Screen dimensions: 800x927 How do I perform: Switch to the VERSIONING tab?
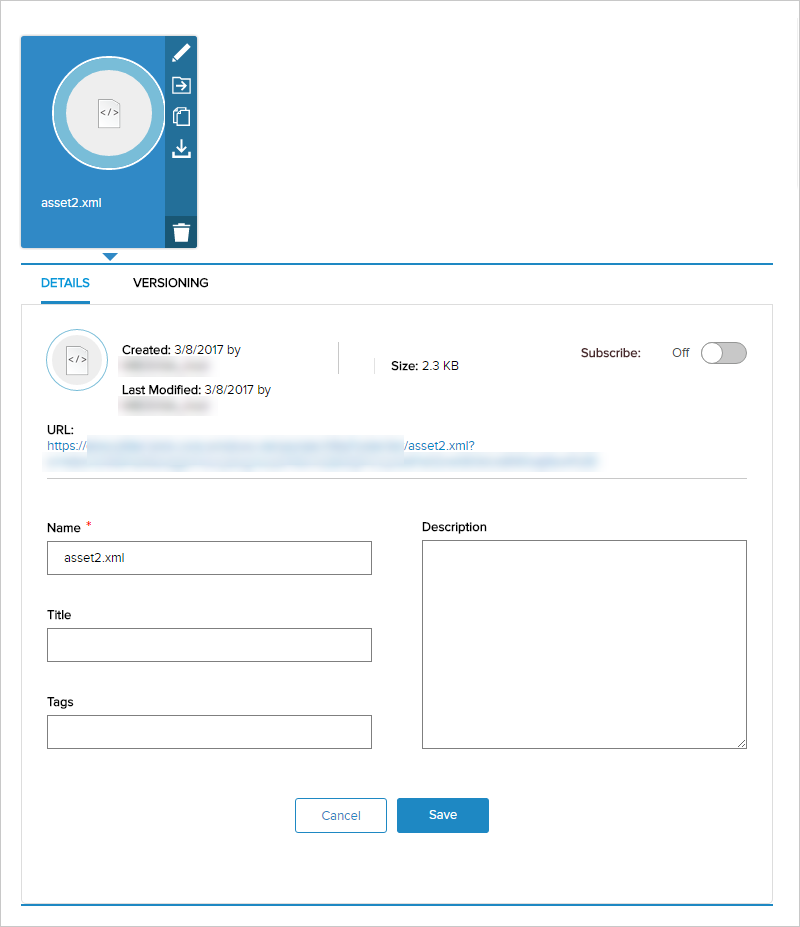(170, 283)
